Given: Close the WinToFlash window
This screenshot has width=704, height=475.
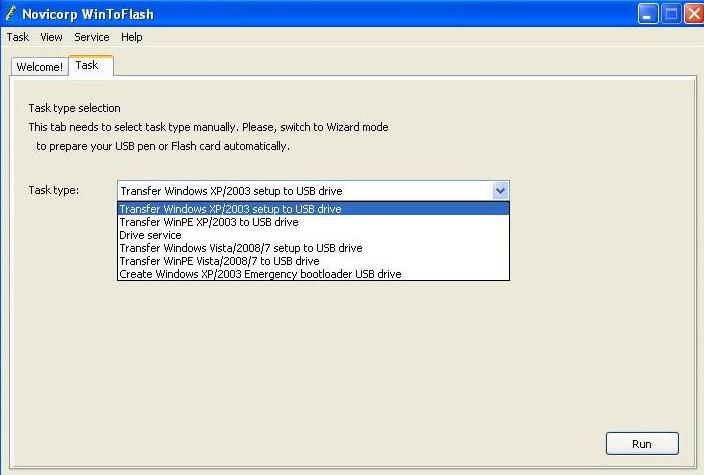Looking at the screenshot, I should tap(694, 14).
